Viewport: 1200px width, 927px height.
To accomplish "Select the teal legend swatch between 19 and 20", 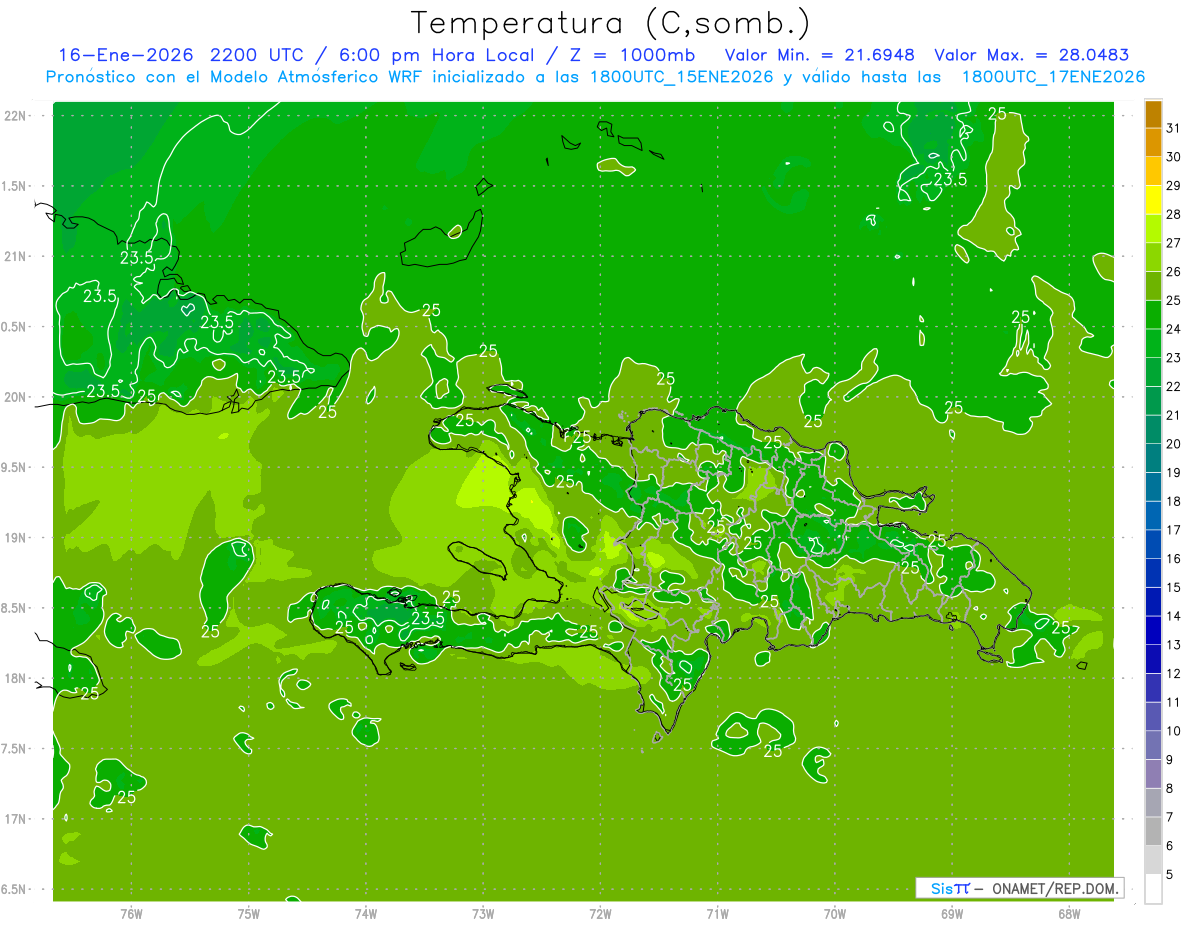I will coord(1154,459).
